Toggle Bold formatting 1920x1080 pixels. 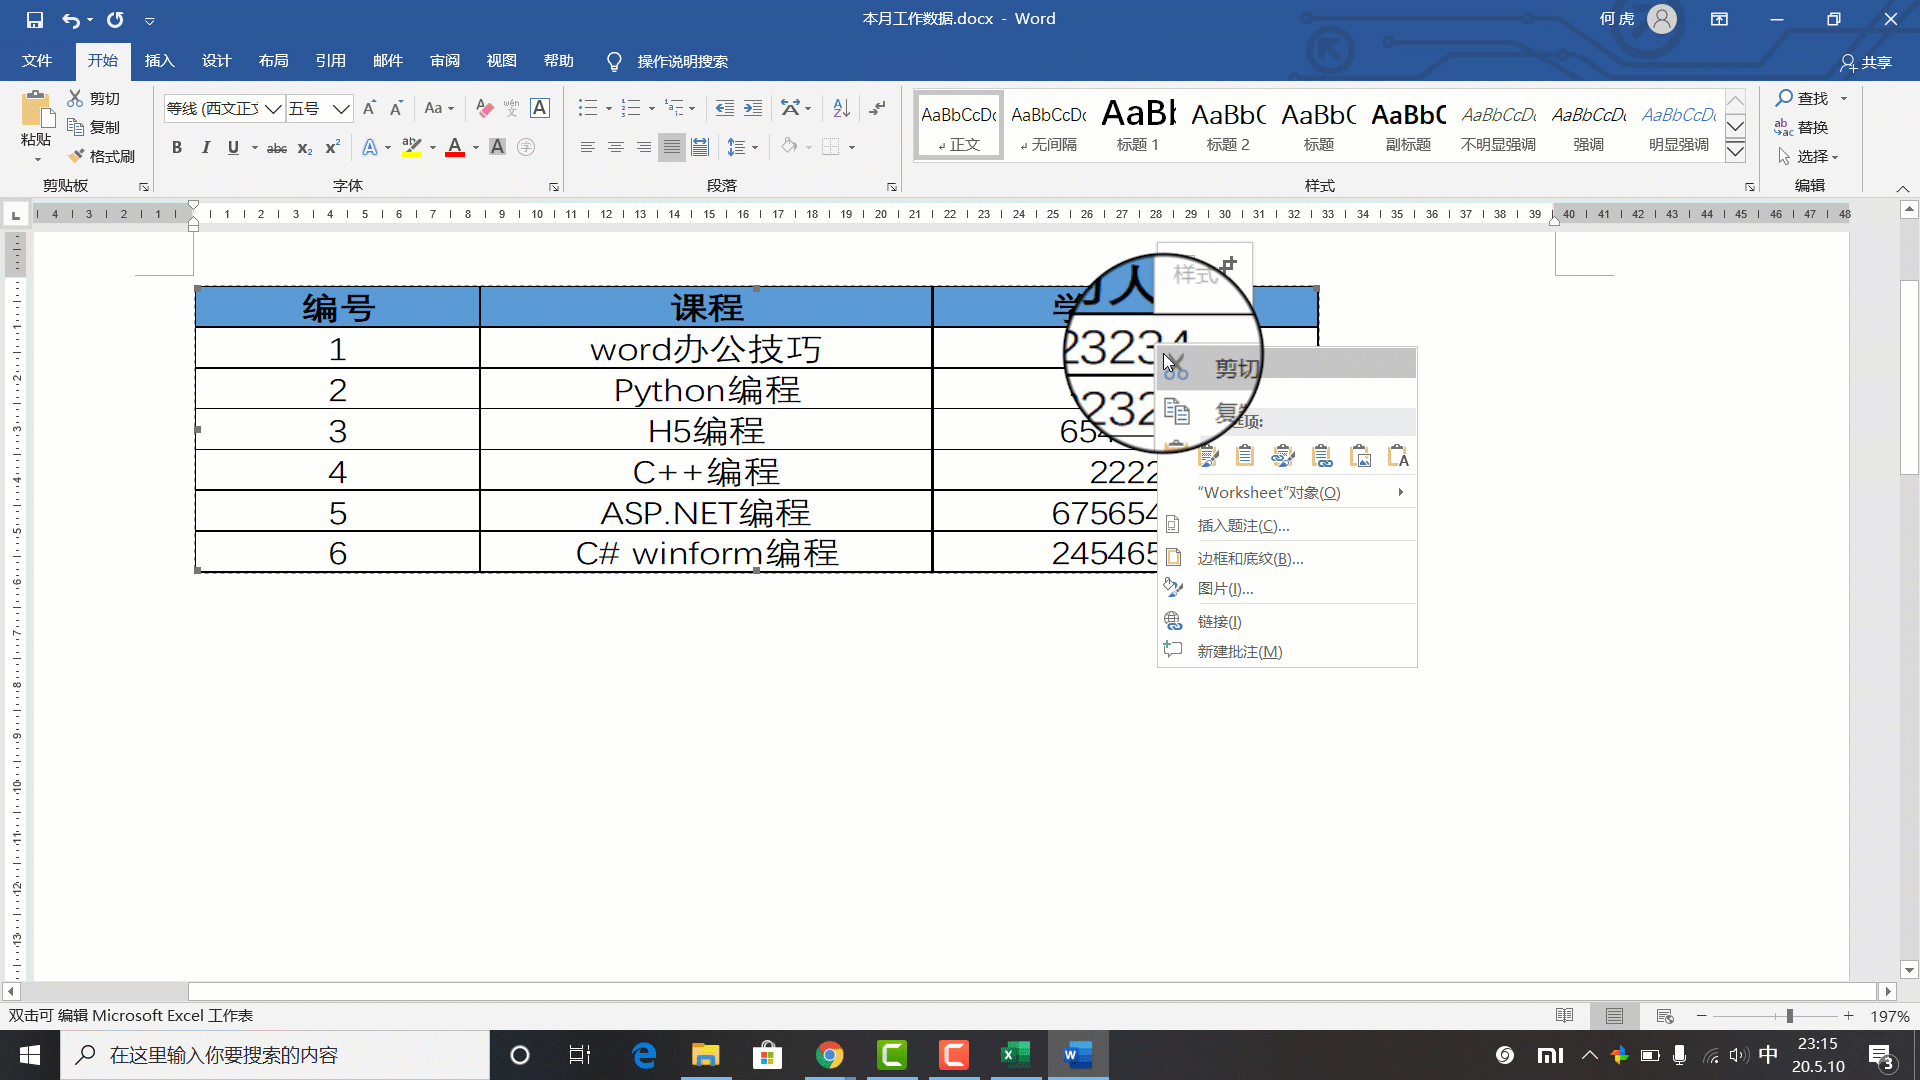[x=177, y=148]
